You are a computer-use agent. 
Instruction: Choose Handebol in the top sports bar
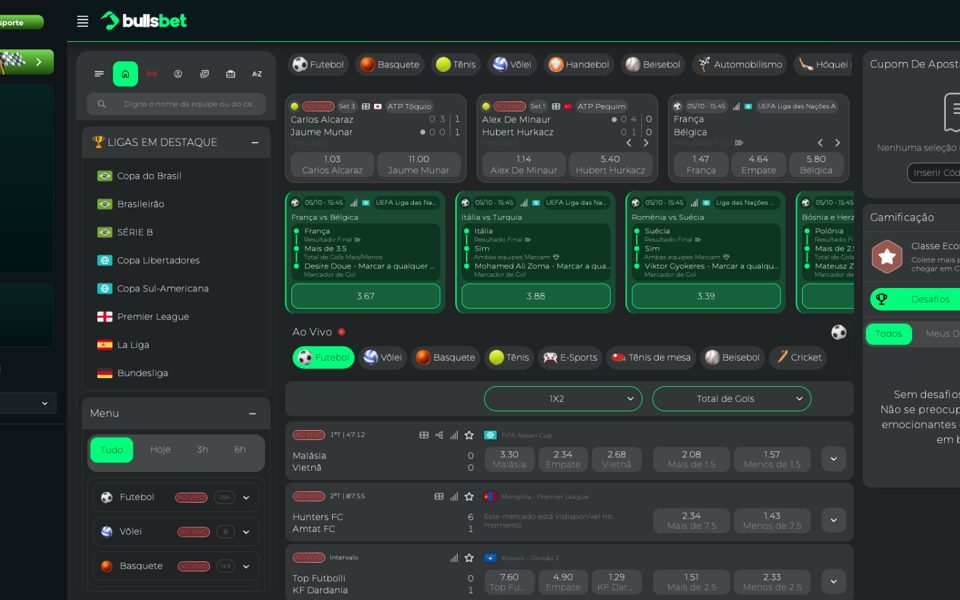579,64
